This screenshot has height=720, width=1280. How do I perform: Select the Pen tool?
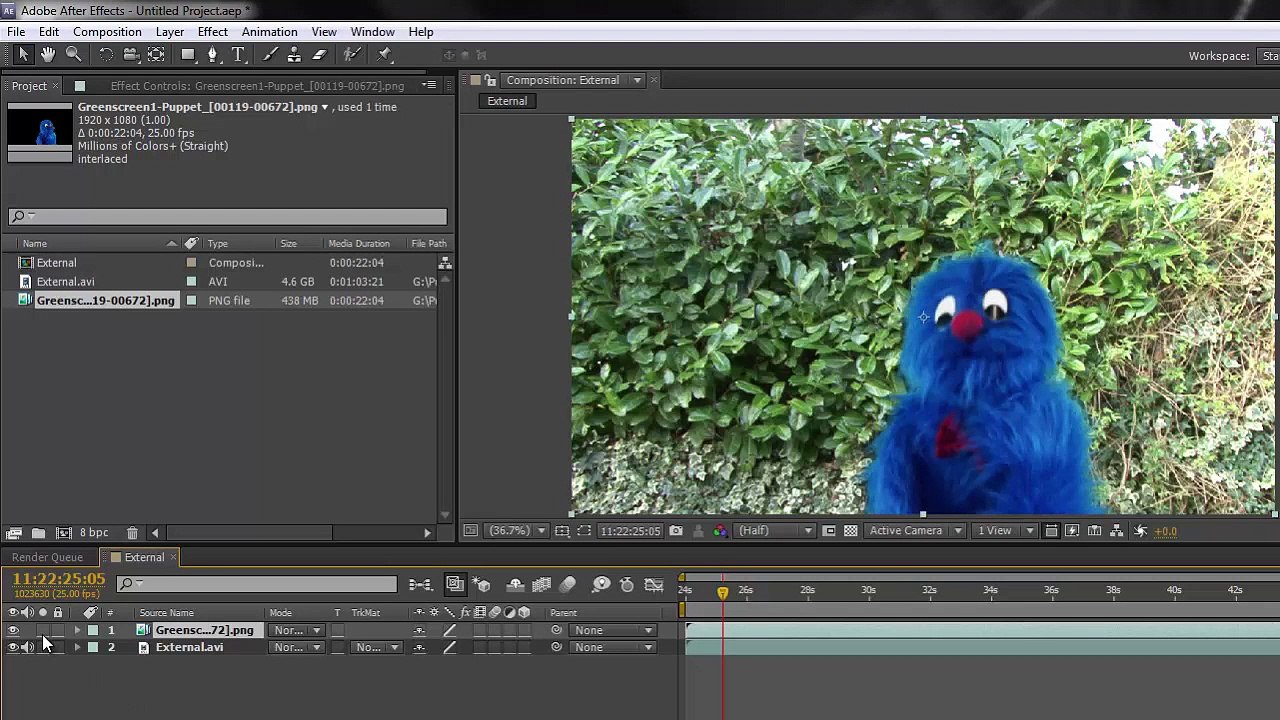coord(213,55)
